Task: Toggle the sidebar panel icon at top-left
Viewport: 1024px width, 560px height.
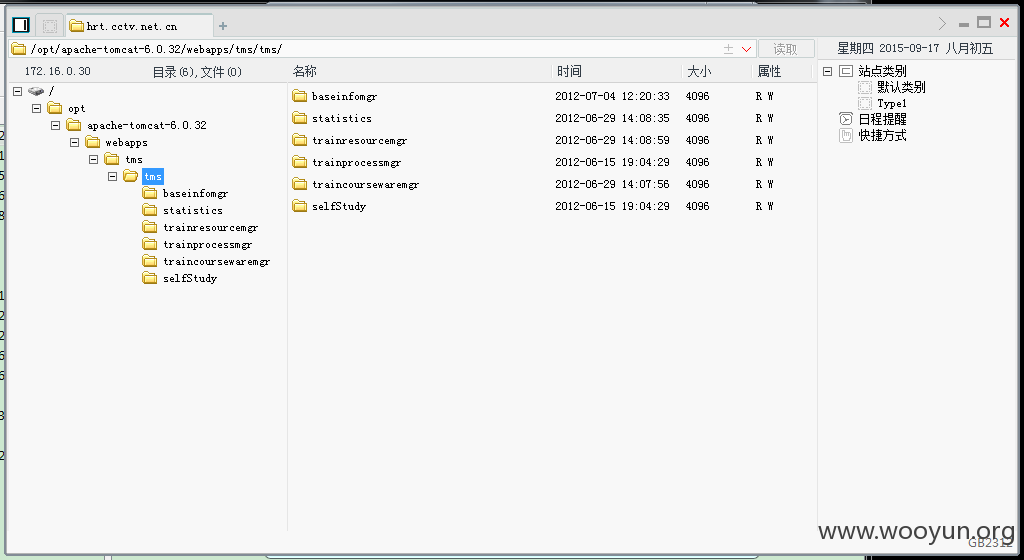Action: tap(21, 25)
